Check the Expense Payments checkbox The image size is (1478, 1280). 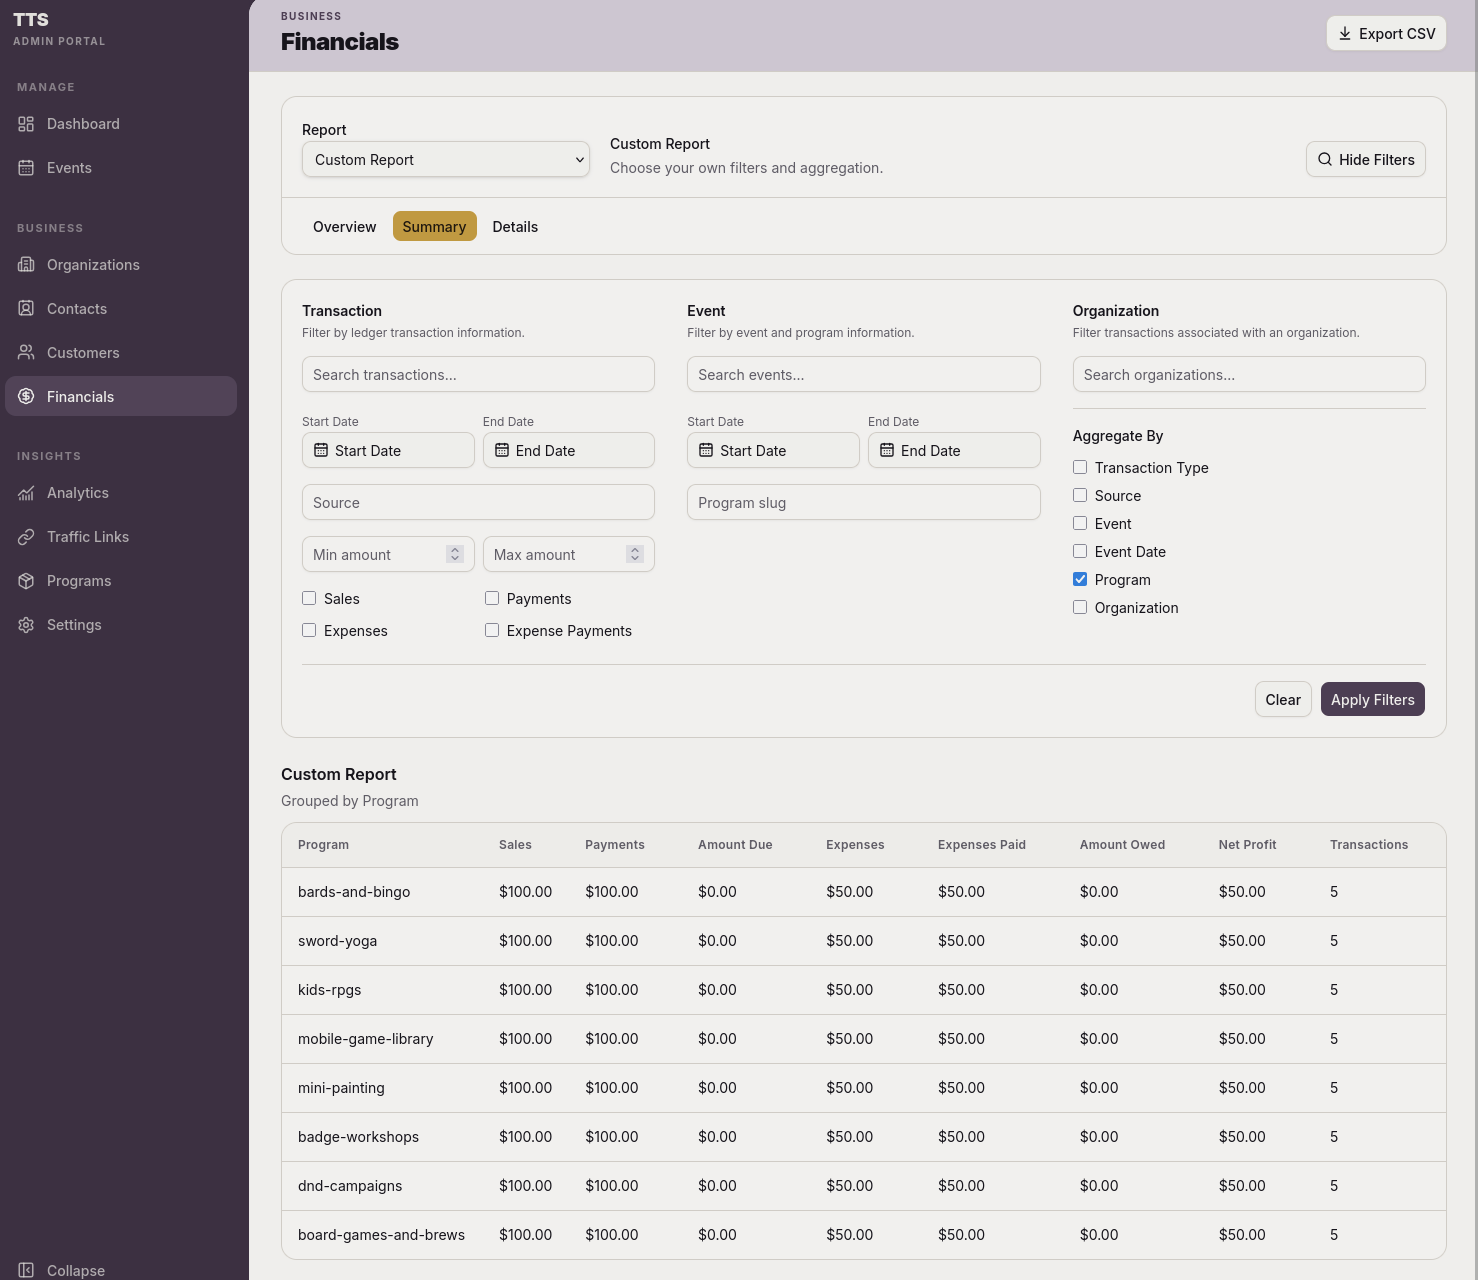point(492,630)
